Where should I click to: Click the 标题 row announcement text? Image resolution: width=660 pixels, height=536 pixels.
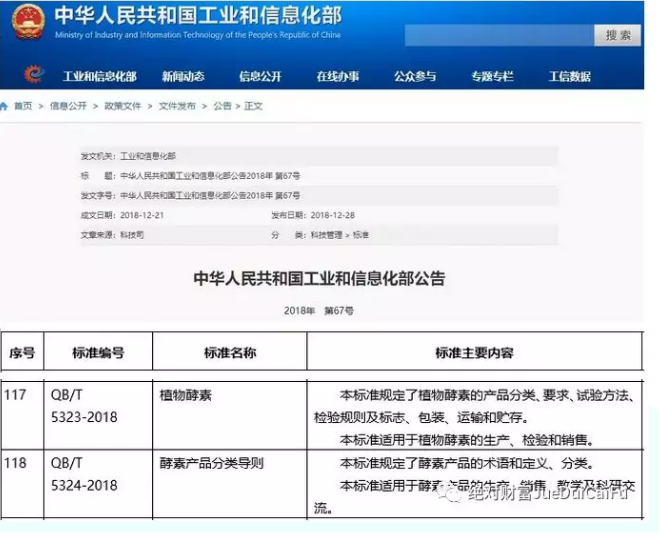210,176
